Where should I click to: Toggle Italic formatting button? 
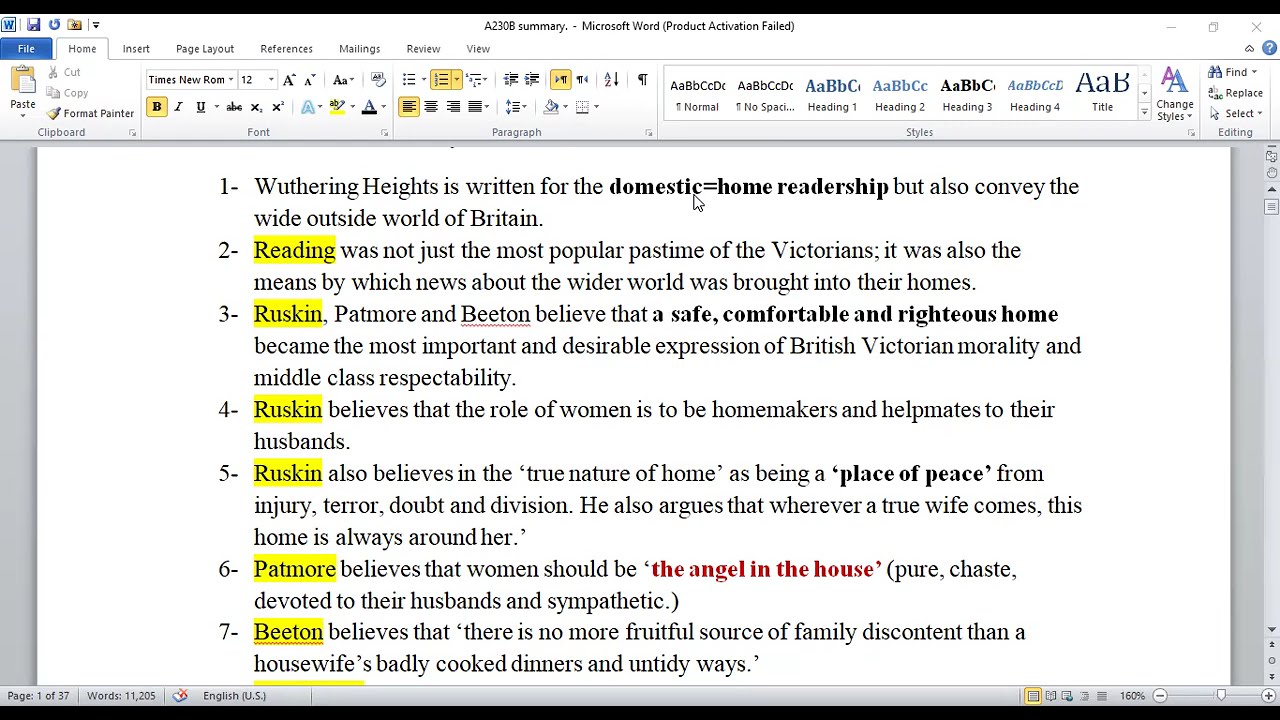[x=178, y=107]
